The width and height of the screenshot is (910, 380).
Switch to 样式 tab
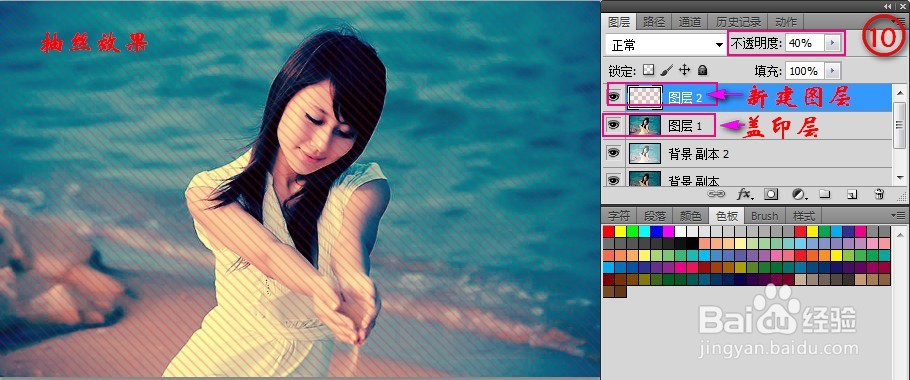point(804,216)
